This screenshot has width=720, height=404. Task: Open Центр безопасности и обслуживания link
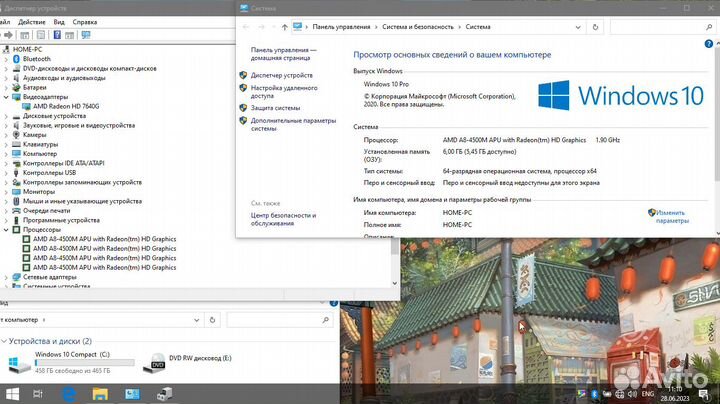pos(283,219)
